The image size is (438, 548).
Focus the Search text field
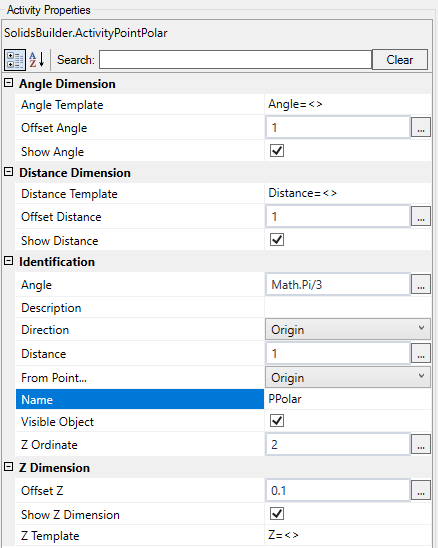[x=235, y=60]
